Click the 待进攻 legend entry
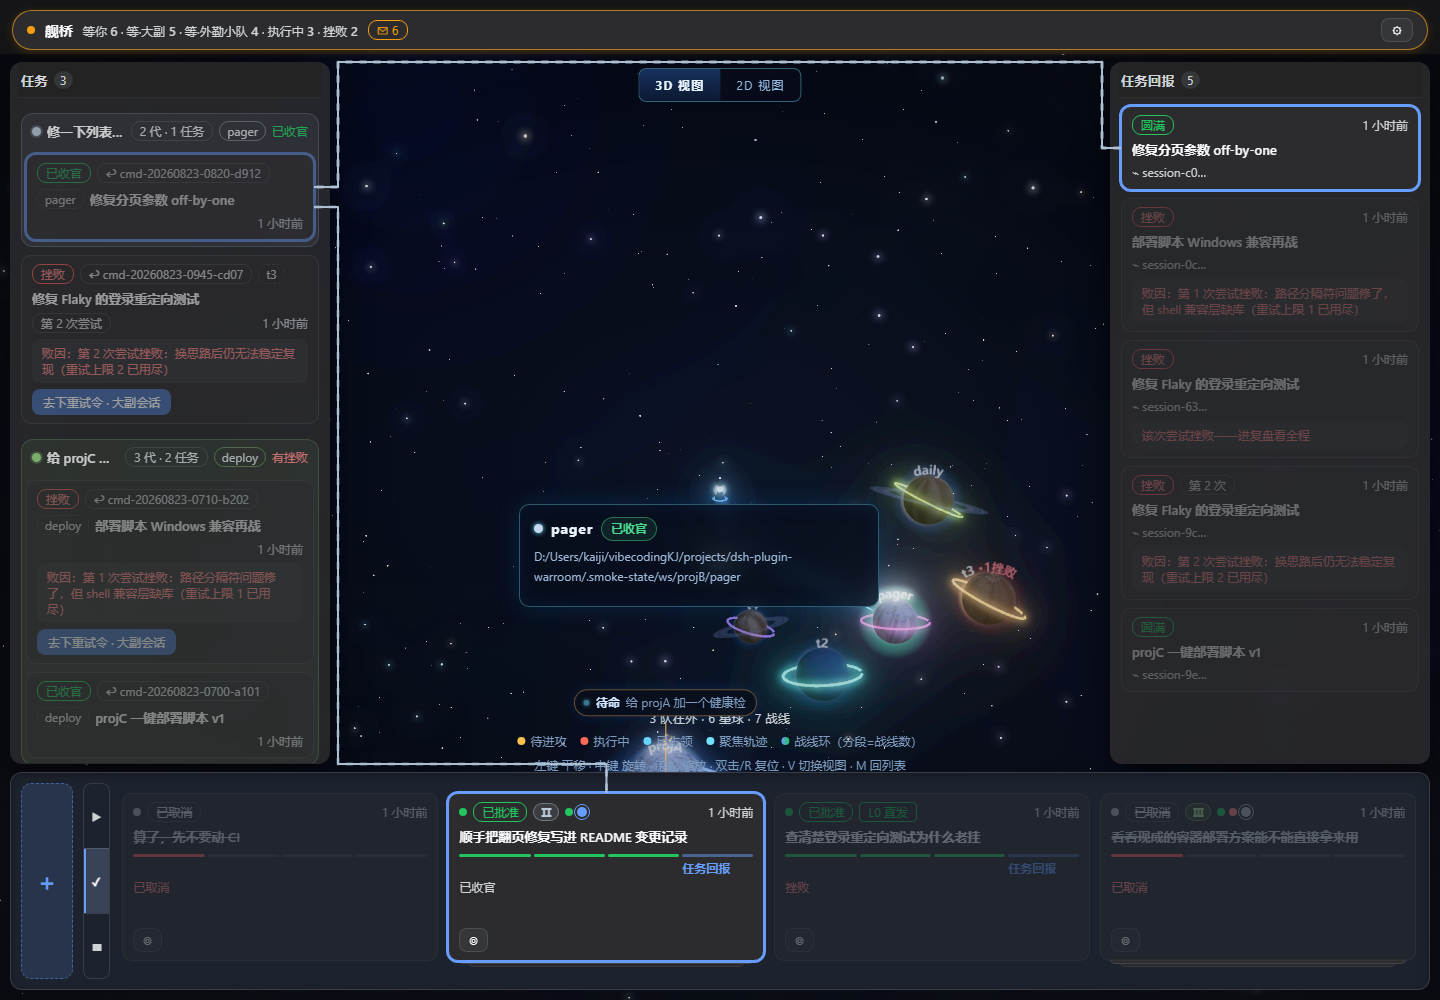Image resolution: width=1440 pixels, height=1000 pixels. click(542, 741)
